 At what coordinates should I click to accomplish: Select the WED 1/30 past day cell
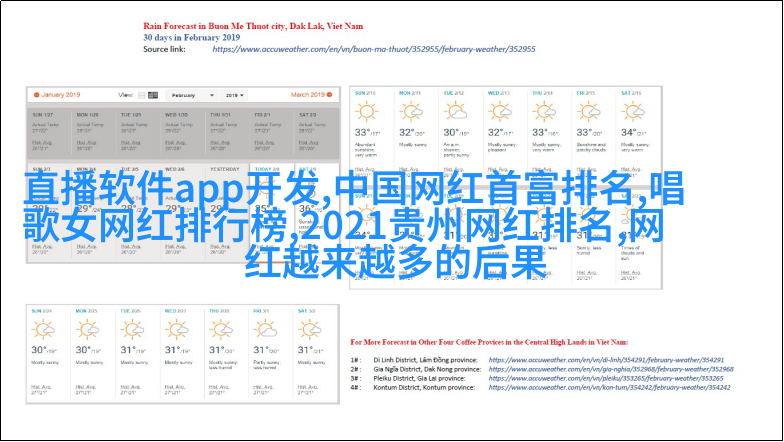(x=182, y=133)
